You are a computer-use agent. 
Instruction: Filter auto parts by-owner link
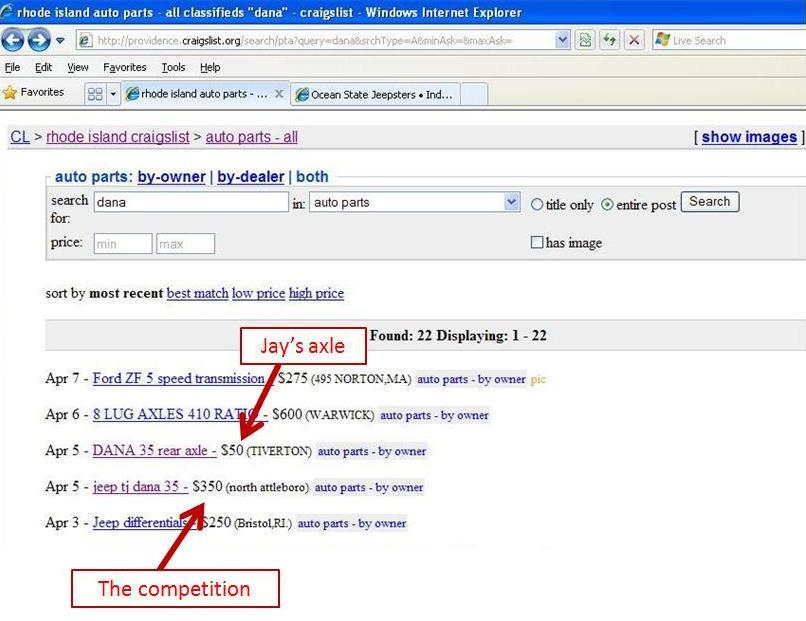click(172, 177)
